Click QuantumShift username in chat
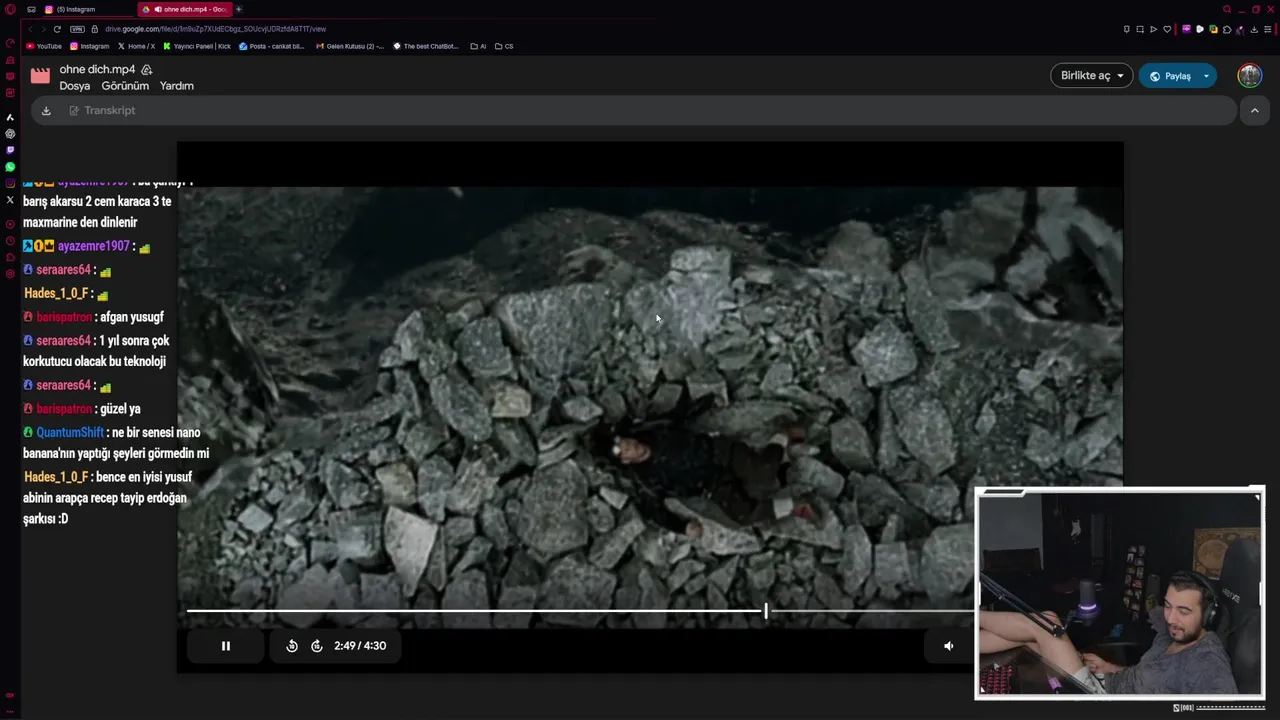Viewport: 1280px width, 720px height. coord(70,433)
